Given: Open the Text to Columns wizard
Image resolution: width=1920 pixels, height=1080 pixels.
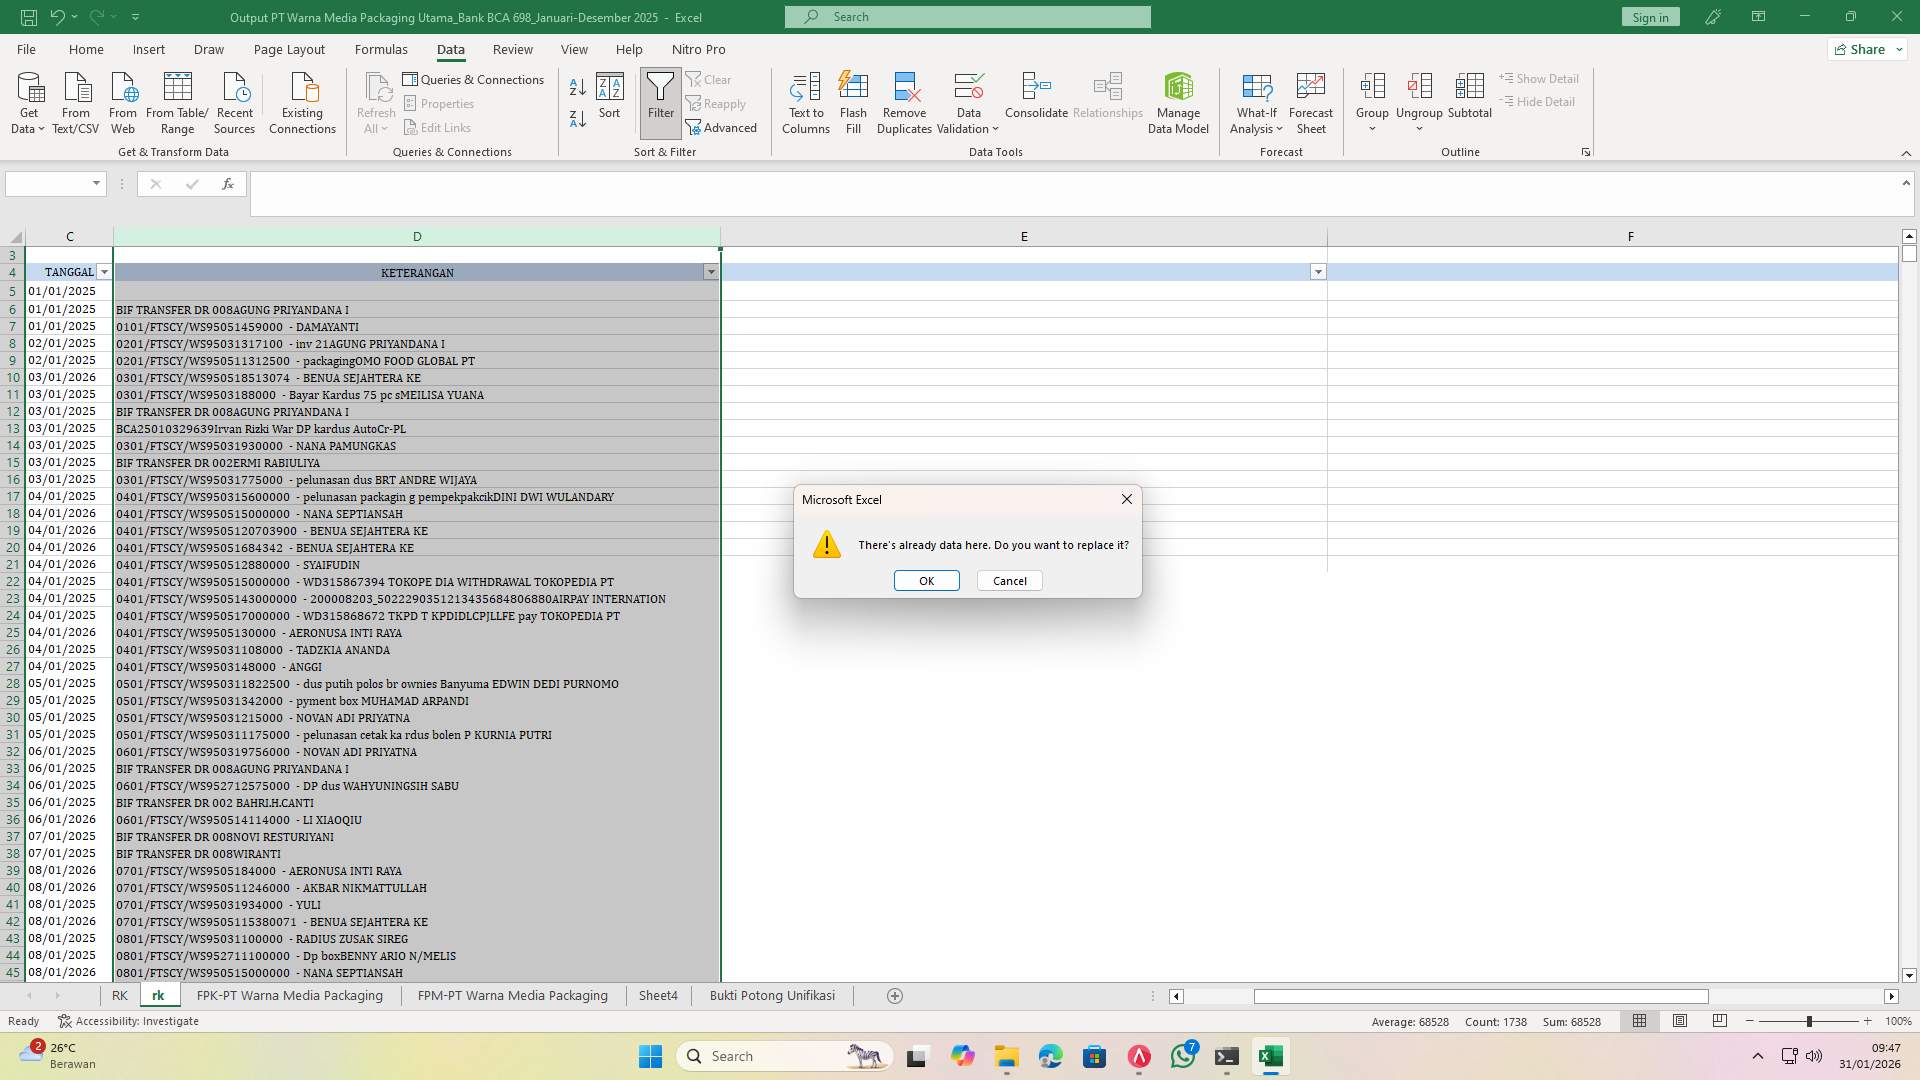Looking at the screenshot, I should tap(806, 100).
